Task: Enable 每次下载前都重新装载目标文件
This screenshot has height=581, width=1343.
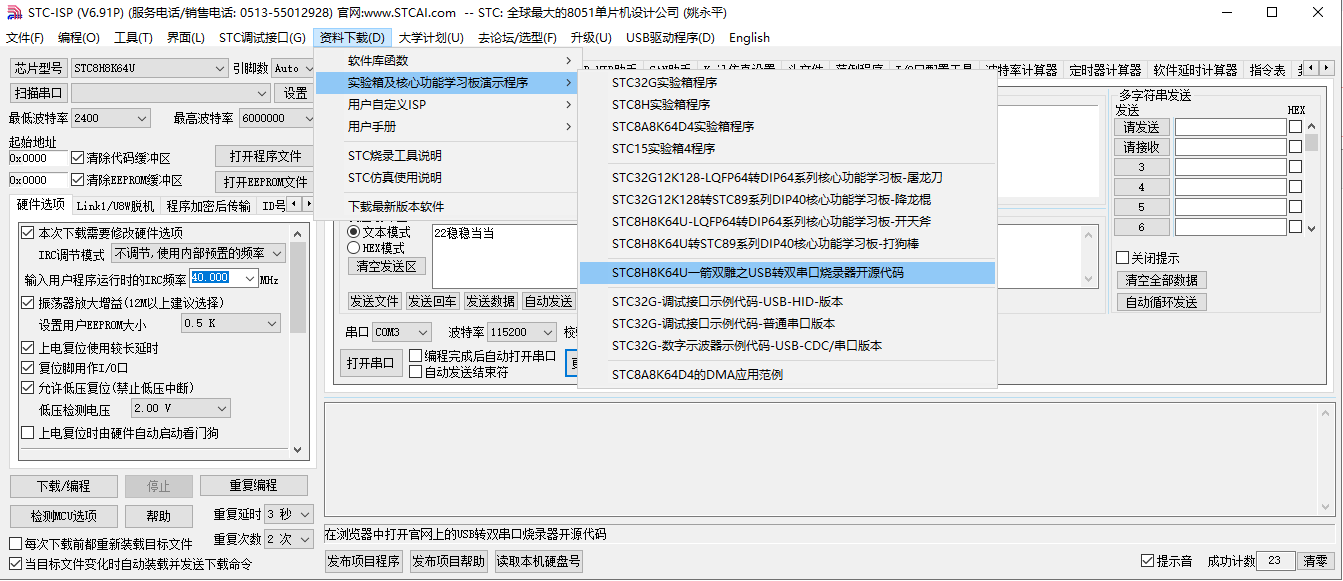Action: [x=15, y=544]
